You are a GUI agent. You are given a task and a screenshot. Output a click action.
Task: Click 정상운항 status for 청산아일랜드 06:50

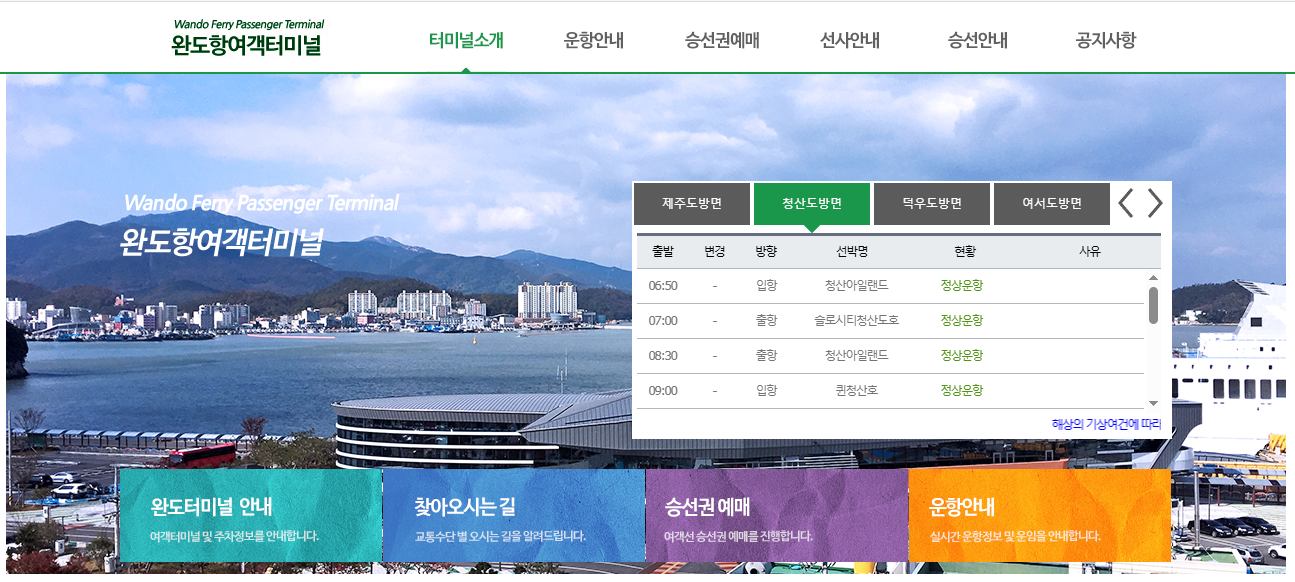point(964,286)
